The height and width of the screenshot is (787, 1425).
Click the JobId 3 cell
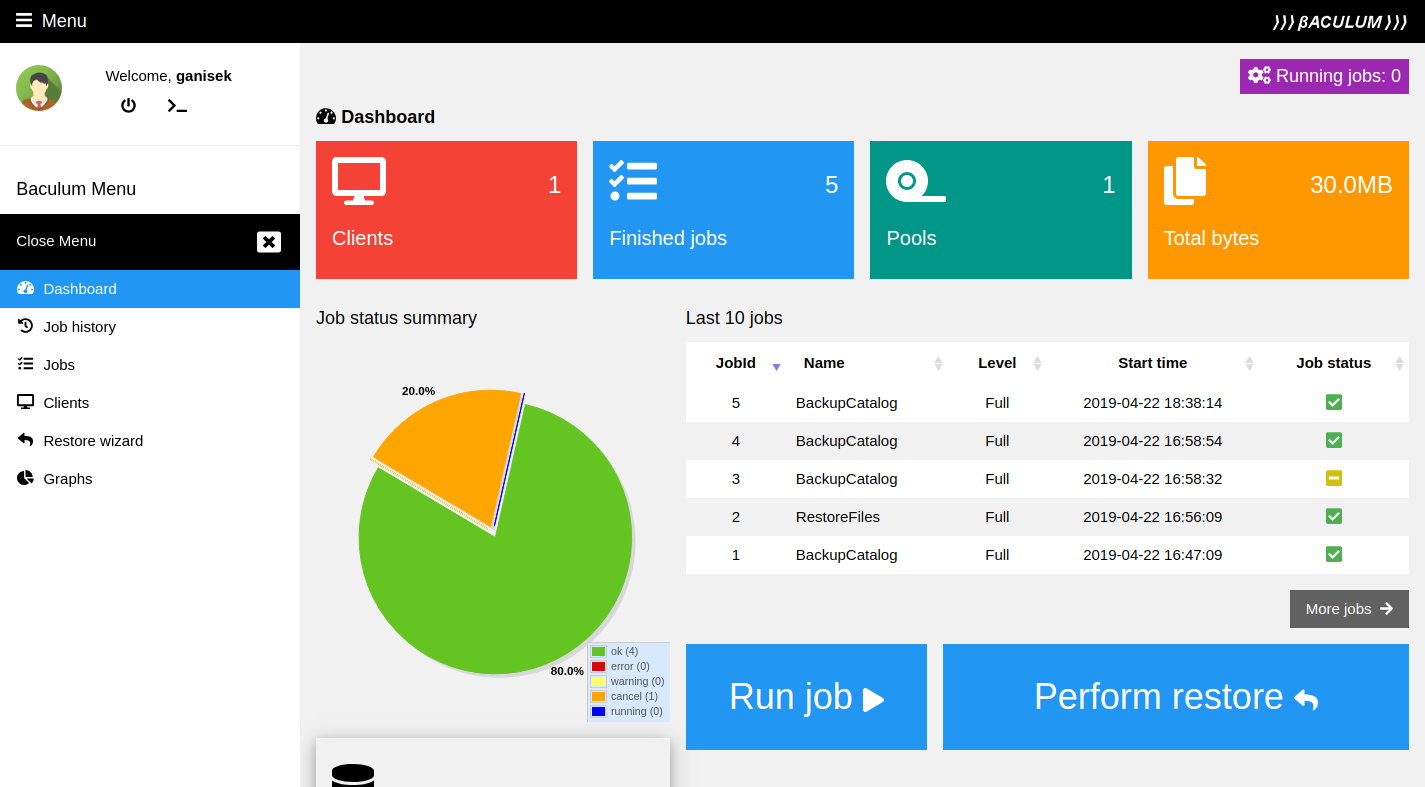coord(736,479)
